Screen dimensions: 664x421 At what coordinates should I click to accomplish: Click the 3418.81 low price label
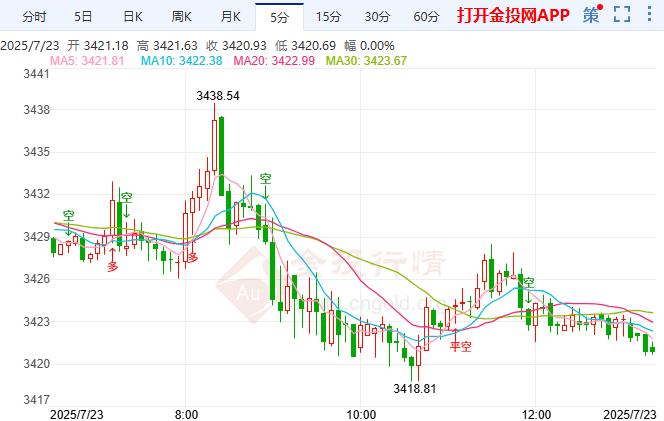point(415,389)
